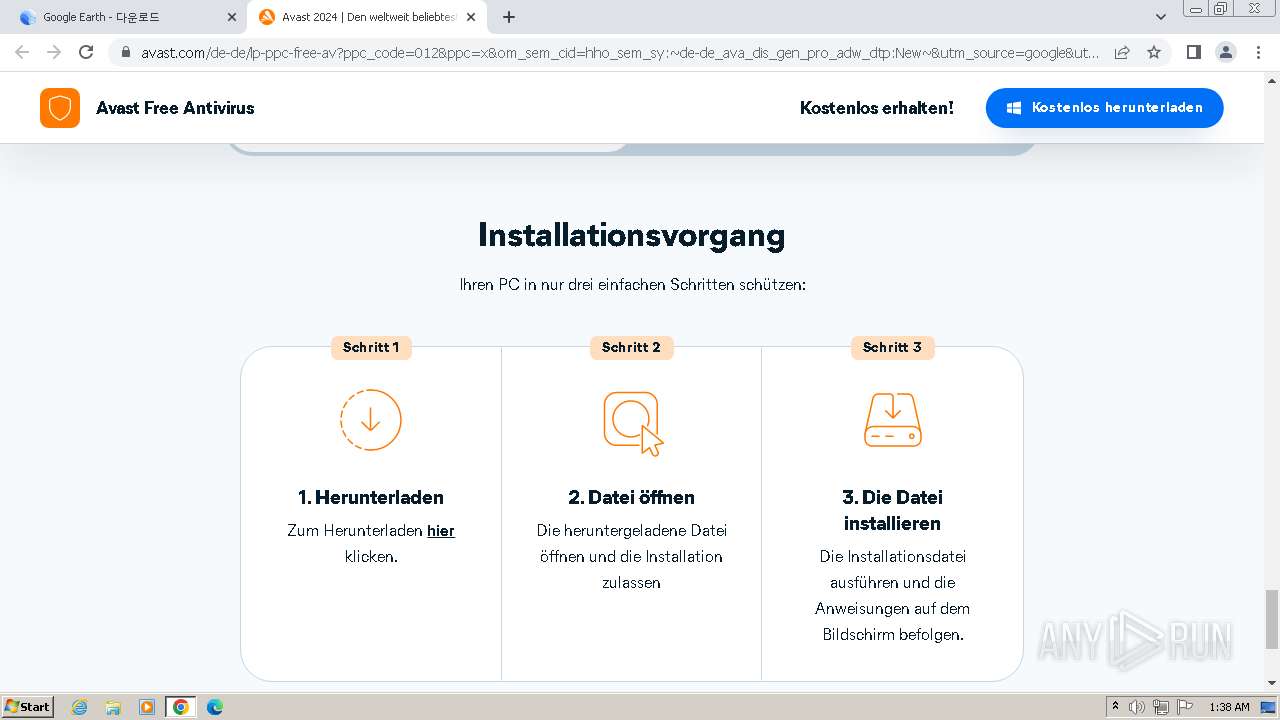The image size is (1280, 720).
Task: Click the Action Center flag icon
Action: pos(1185,707)
